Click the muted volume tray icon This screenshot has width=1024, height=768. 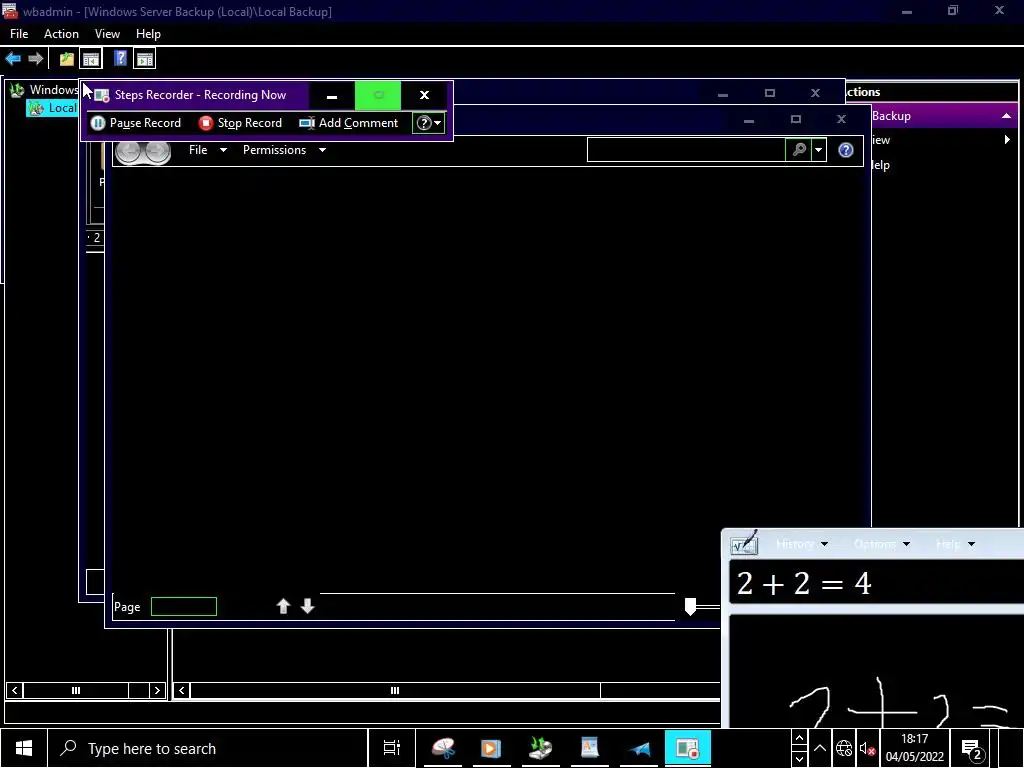click(x=867, y=748)
